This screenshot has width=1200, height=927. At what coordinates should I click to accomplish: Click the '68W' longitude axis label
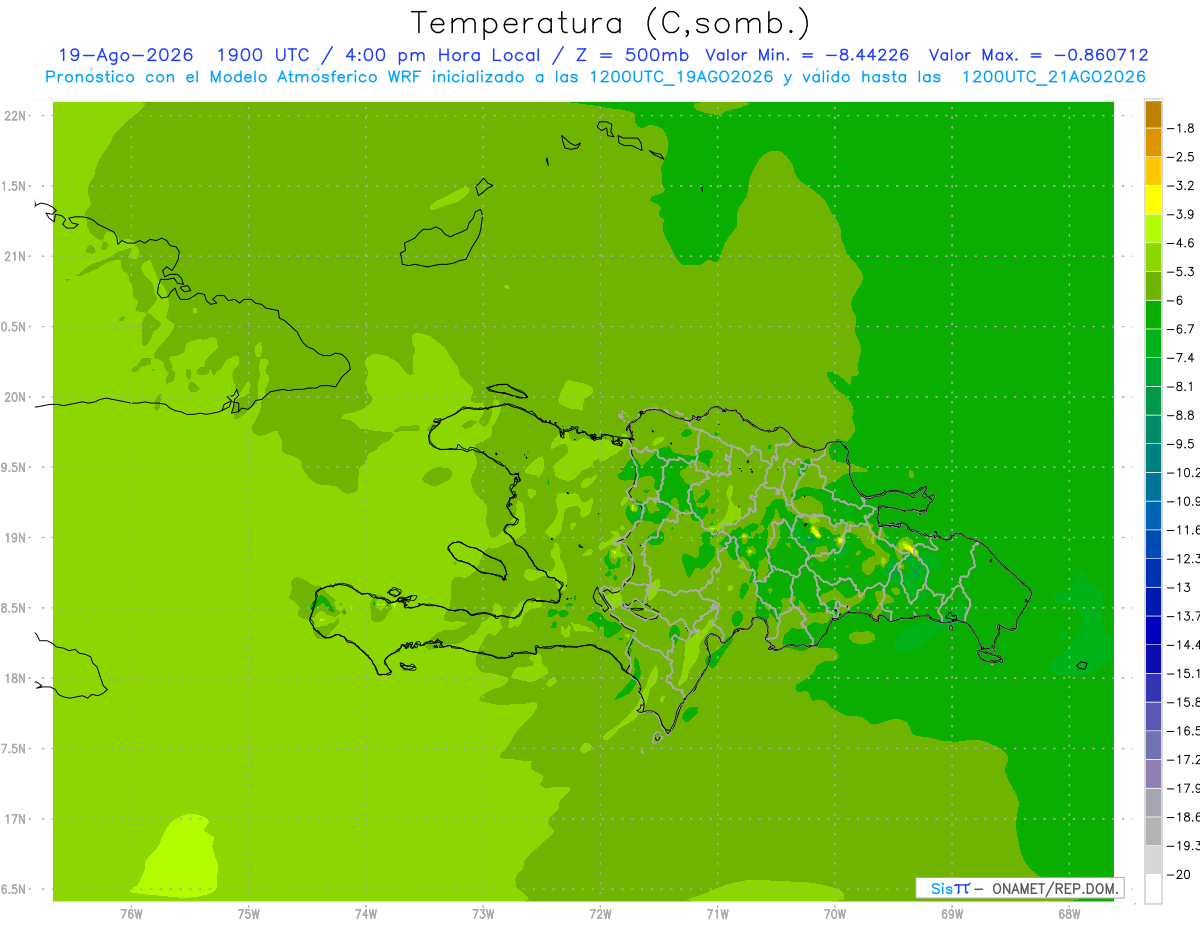[1068, 914]
